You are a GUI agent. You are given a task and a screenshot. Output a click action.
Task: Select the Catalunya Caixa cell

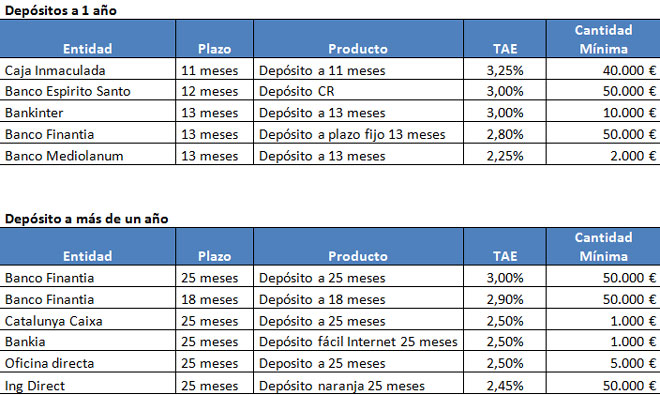coord(88,320)
